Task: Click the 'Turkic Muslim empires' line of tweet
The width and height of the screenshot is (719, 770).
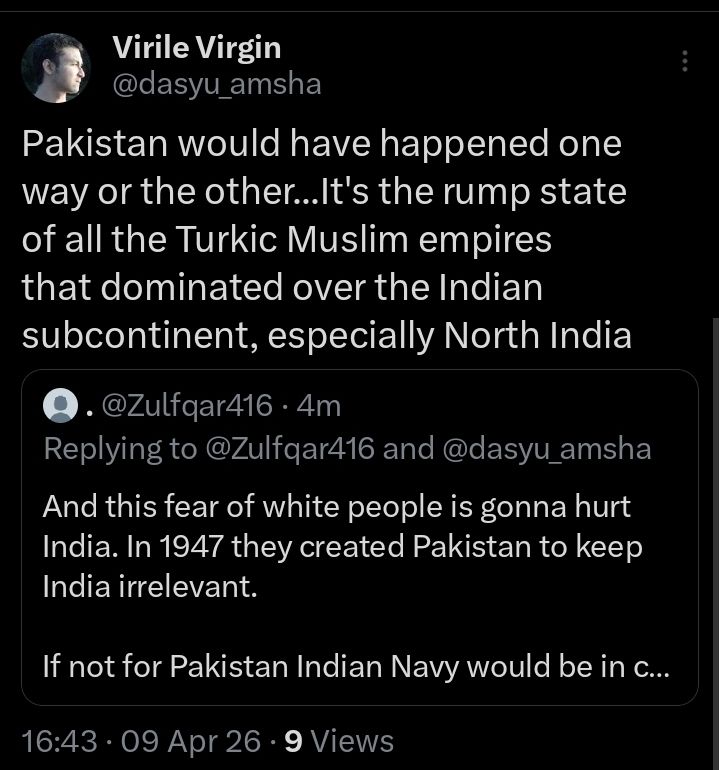Action: click(286, 240)
